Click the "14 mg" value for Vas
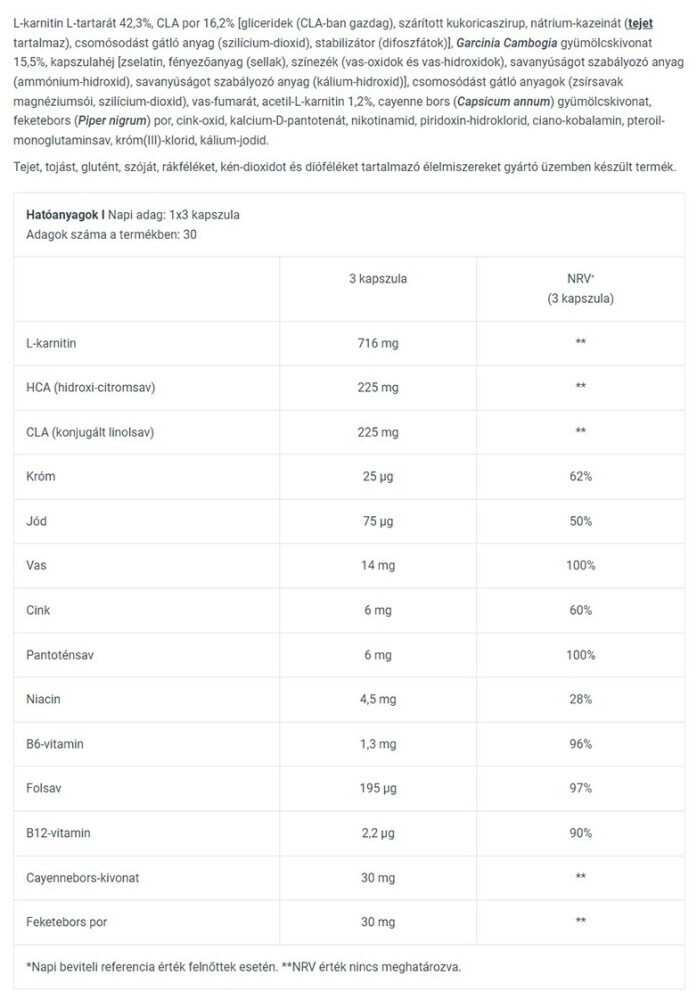This screenshot has width=696, height=992. 376,566
